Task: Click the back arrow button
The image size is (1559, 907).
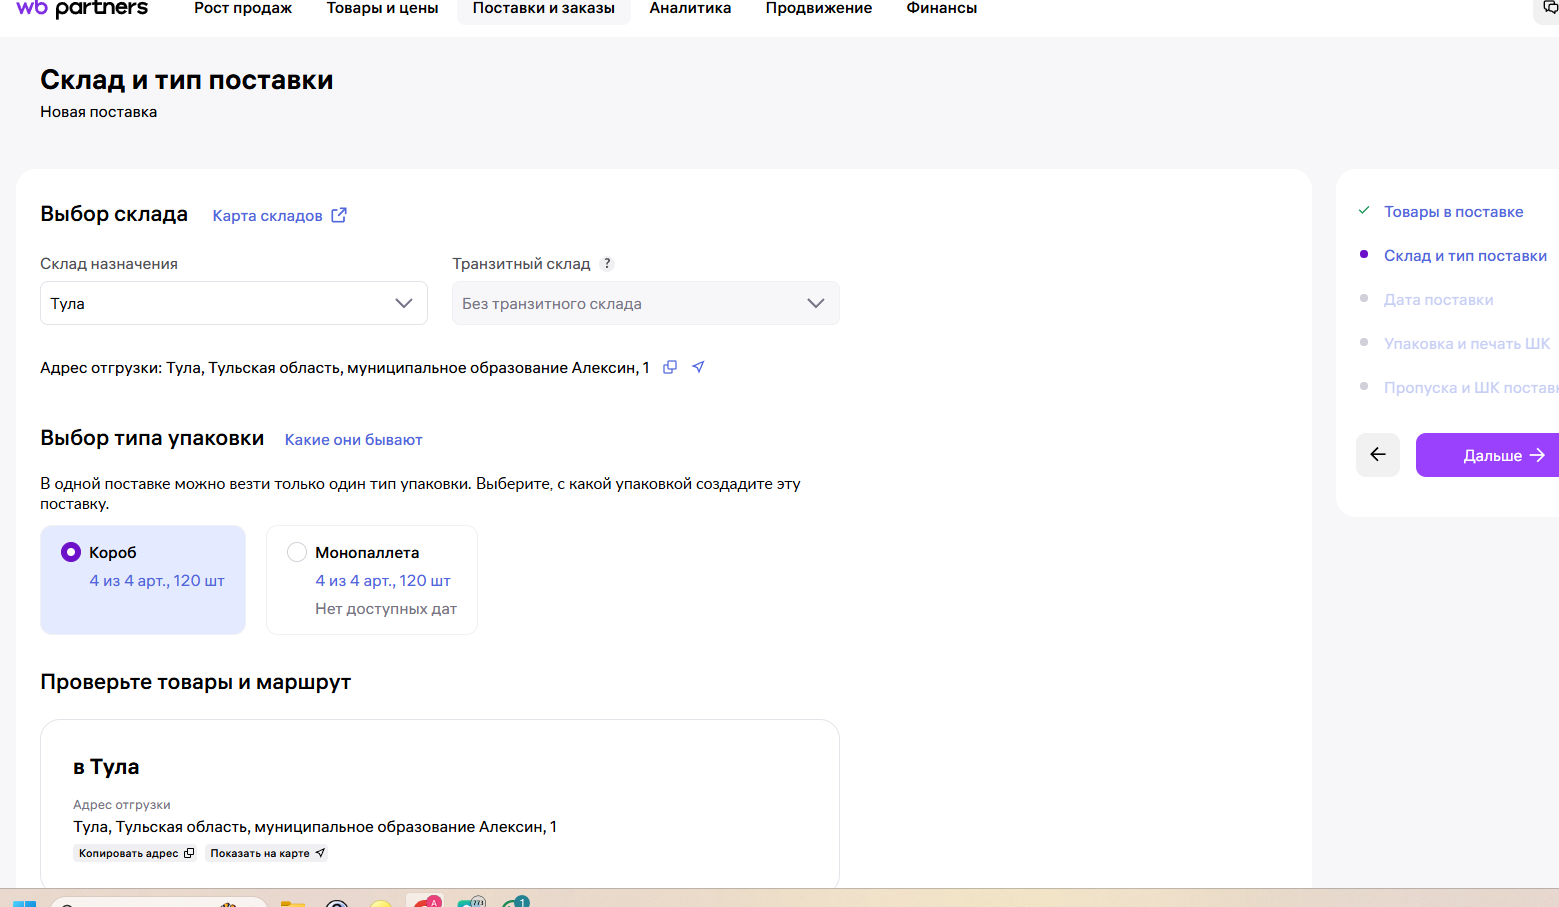Action: click(x=1378, y=455)
